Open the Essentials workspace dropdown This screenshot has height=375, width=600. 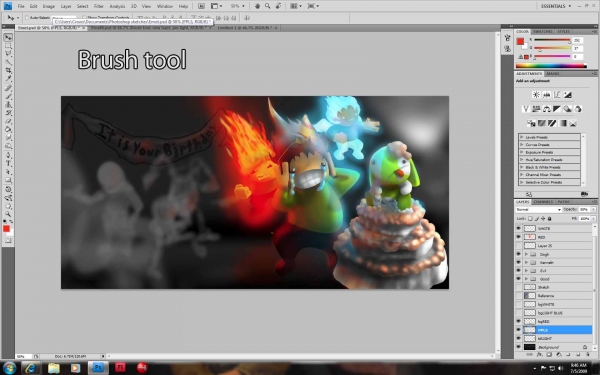pos(556,6)
